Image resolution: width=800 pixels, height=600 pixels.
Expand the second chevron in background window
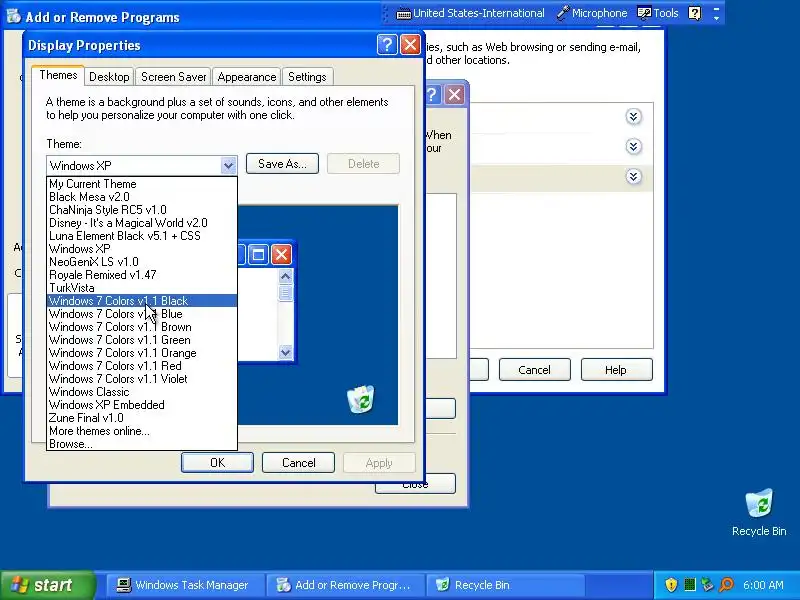click(633, 147)
